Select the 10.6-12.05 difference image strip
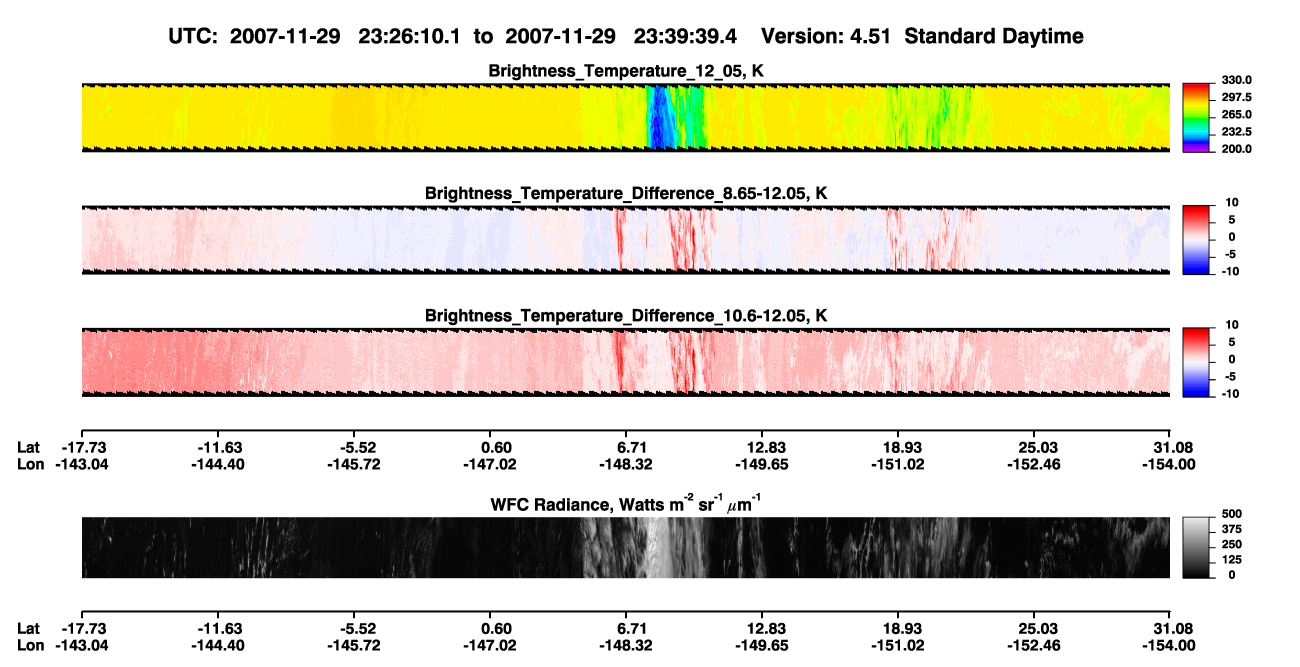The image size is (1300, 667). (x=625, y=362)
